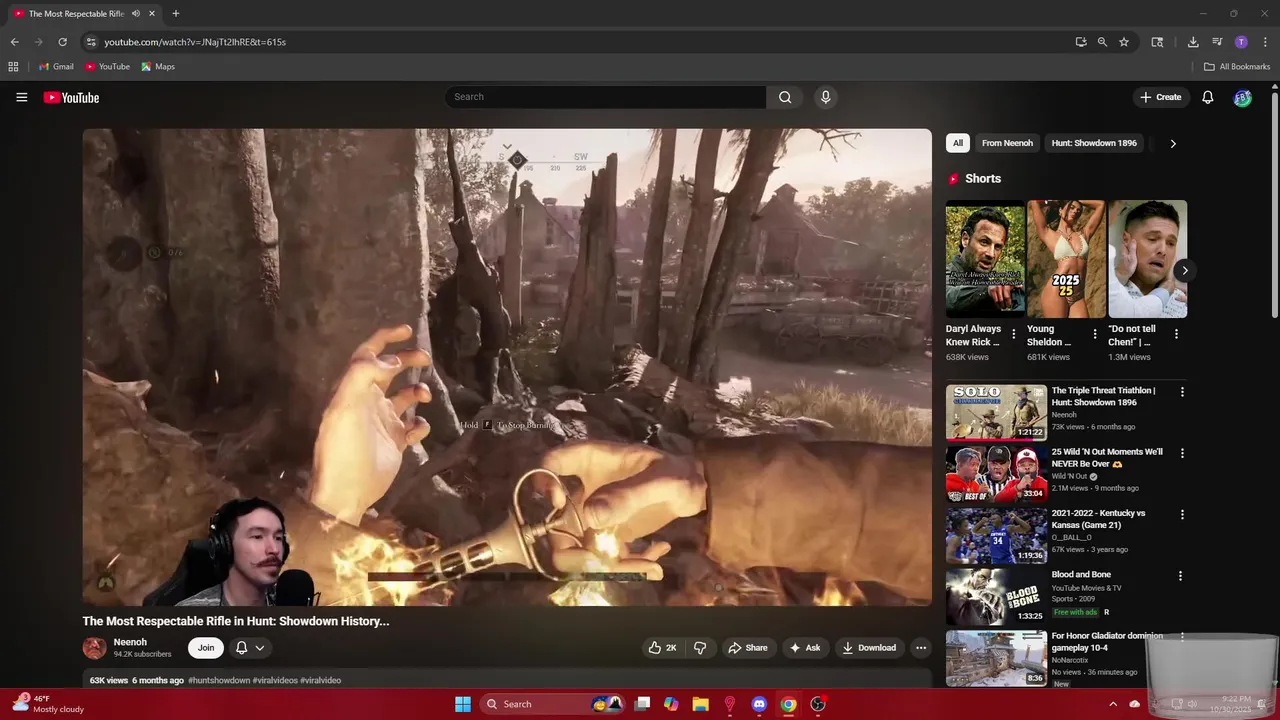The width and height of the screenshot is (1280, 720).
Task: Open options for Wild 'N Out video
Action: [x=1182, y=453]
